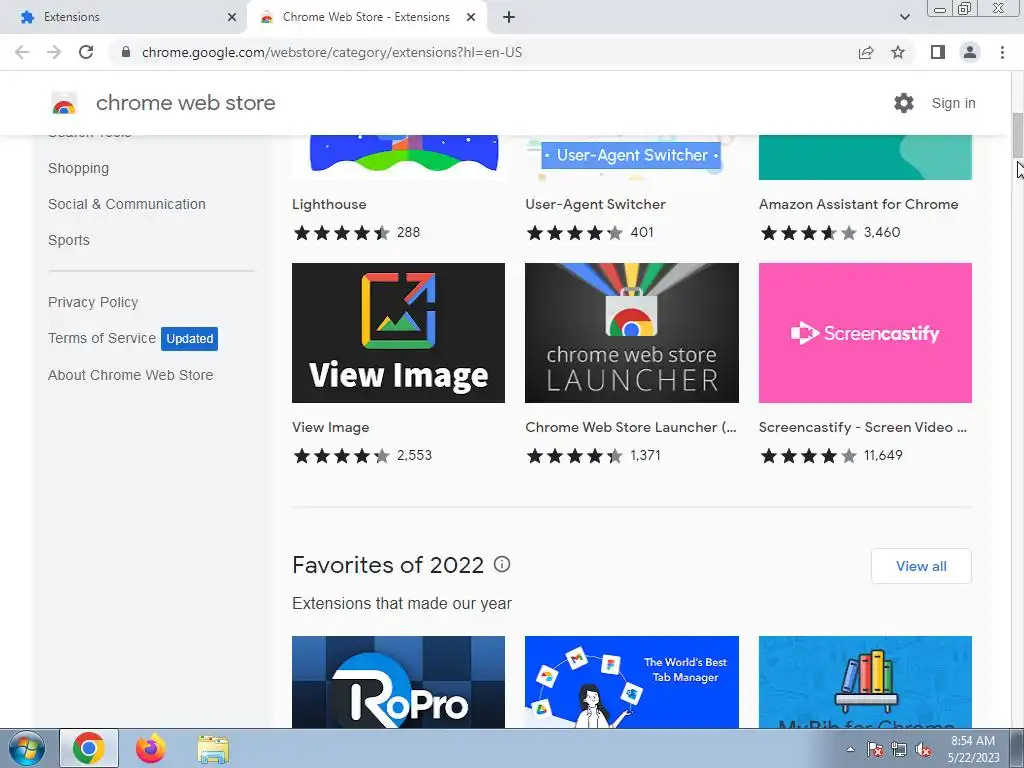Click View Image 2,553 ratings count
The image size is (1024, 768).
click(x=414, y=455)
